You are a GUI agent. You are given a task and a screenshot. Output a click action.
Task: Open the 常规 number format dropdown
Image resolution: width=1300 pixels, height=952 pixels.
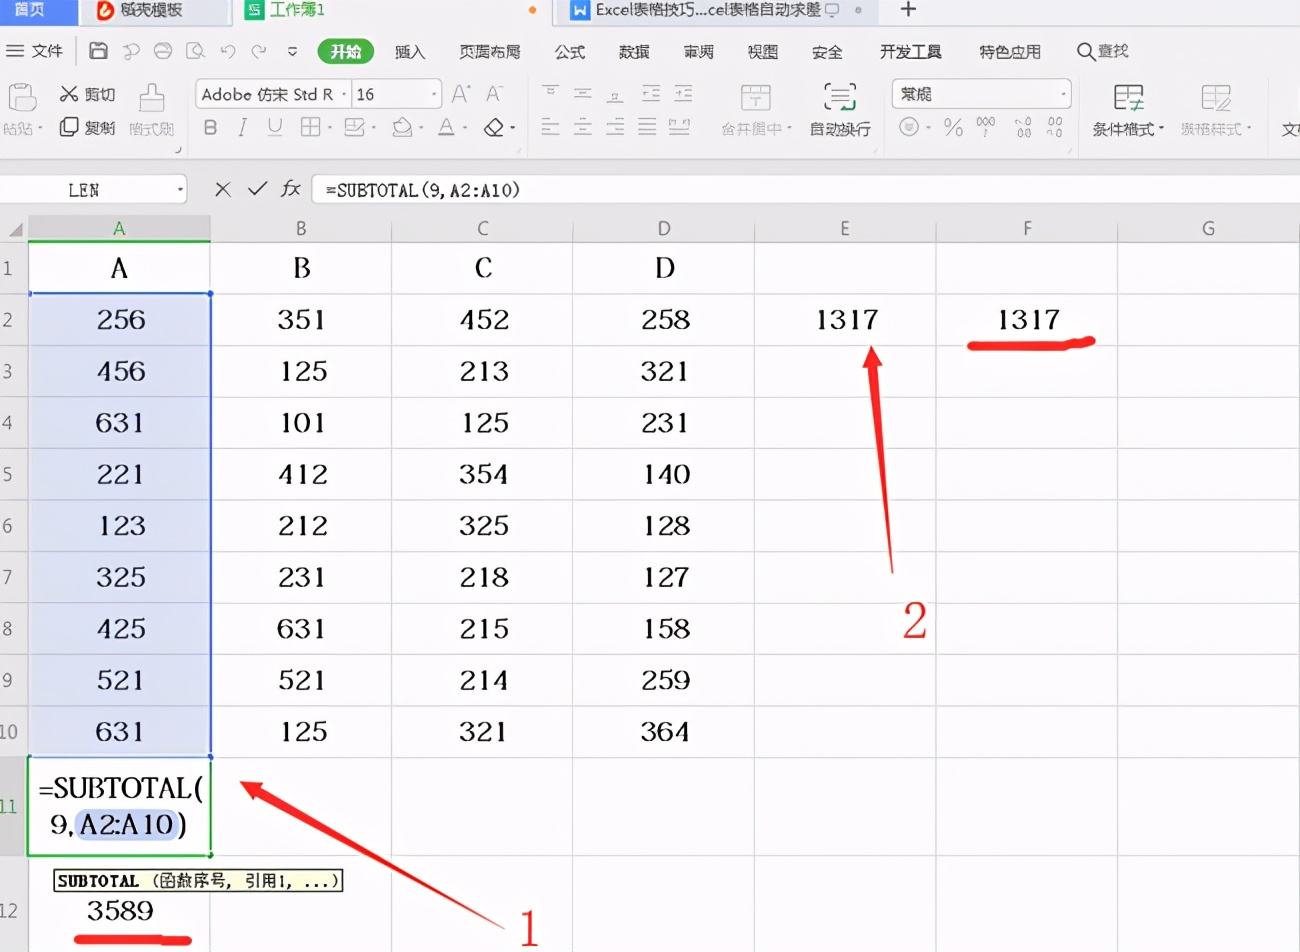point(1062,93)
